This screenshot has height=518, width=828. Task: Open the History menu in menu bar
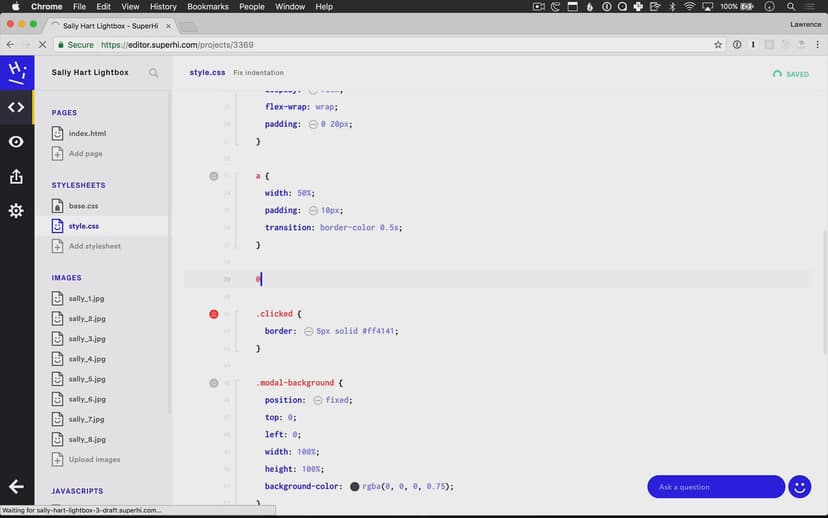163,7
